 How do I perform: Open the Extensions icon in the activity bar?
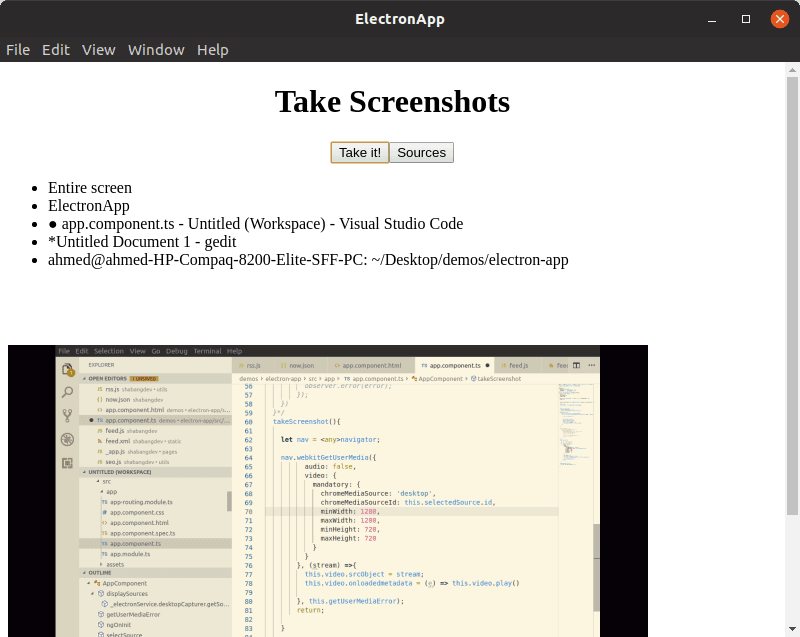click(66, 463)
